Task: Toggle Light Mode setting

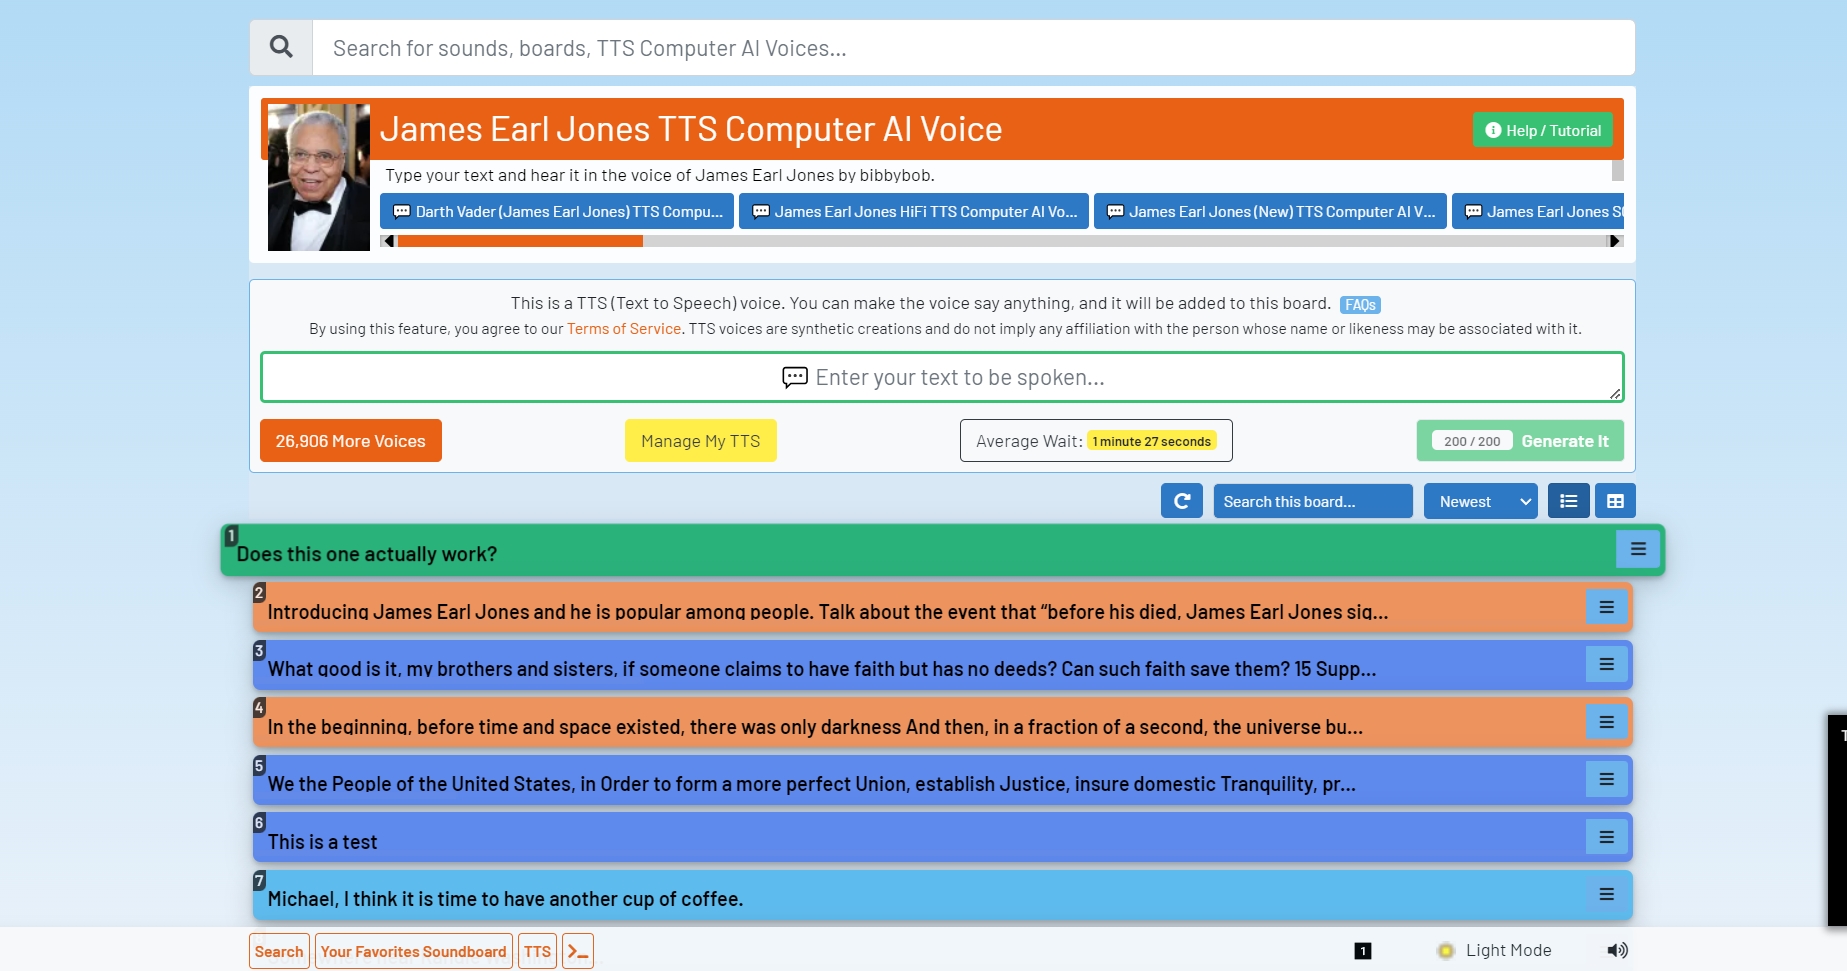Action: (1495, 950)
